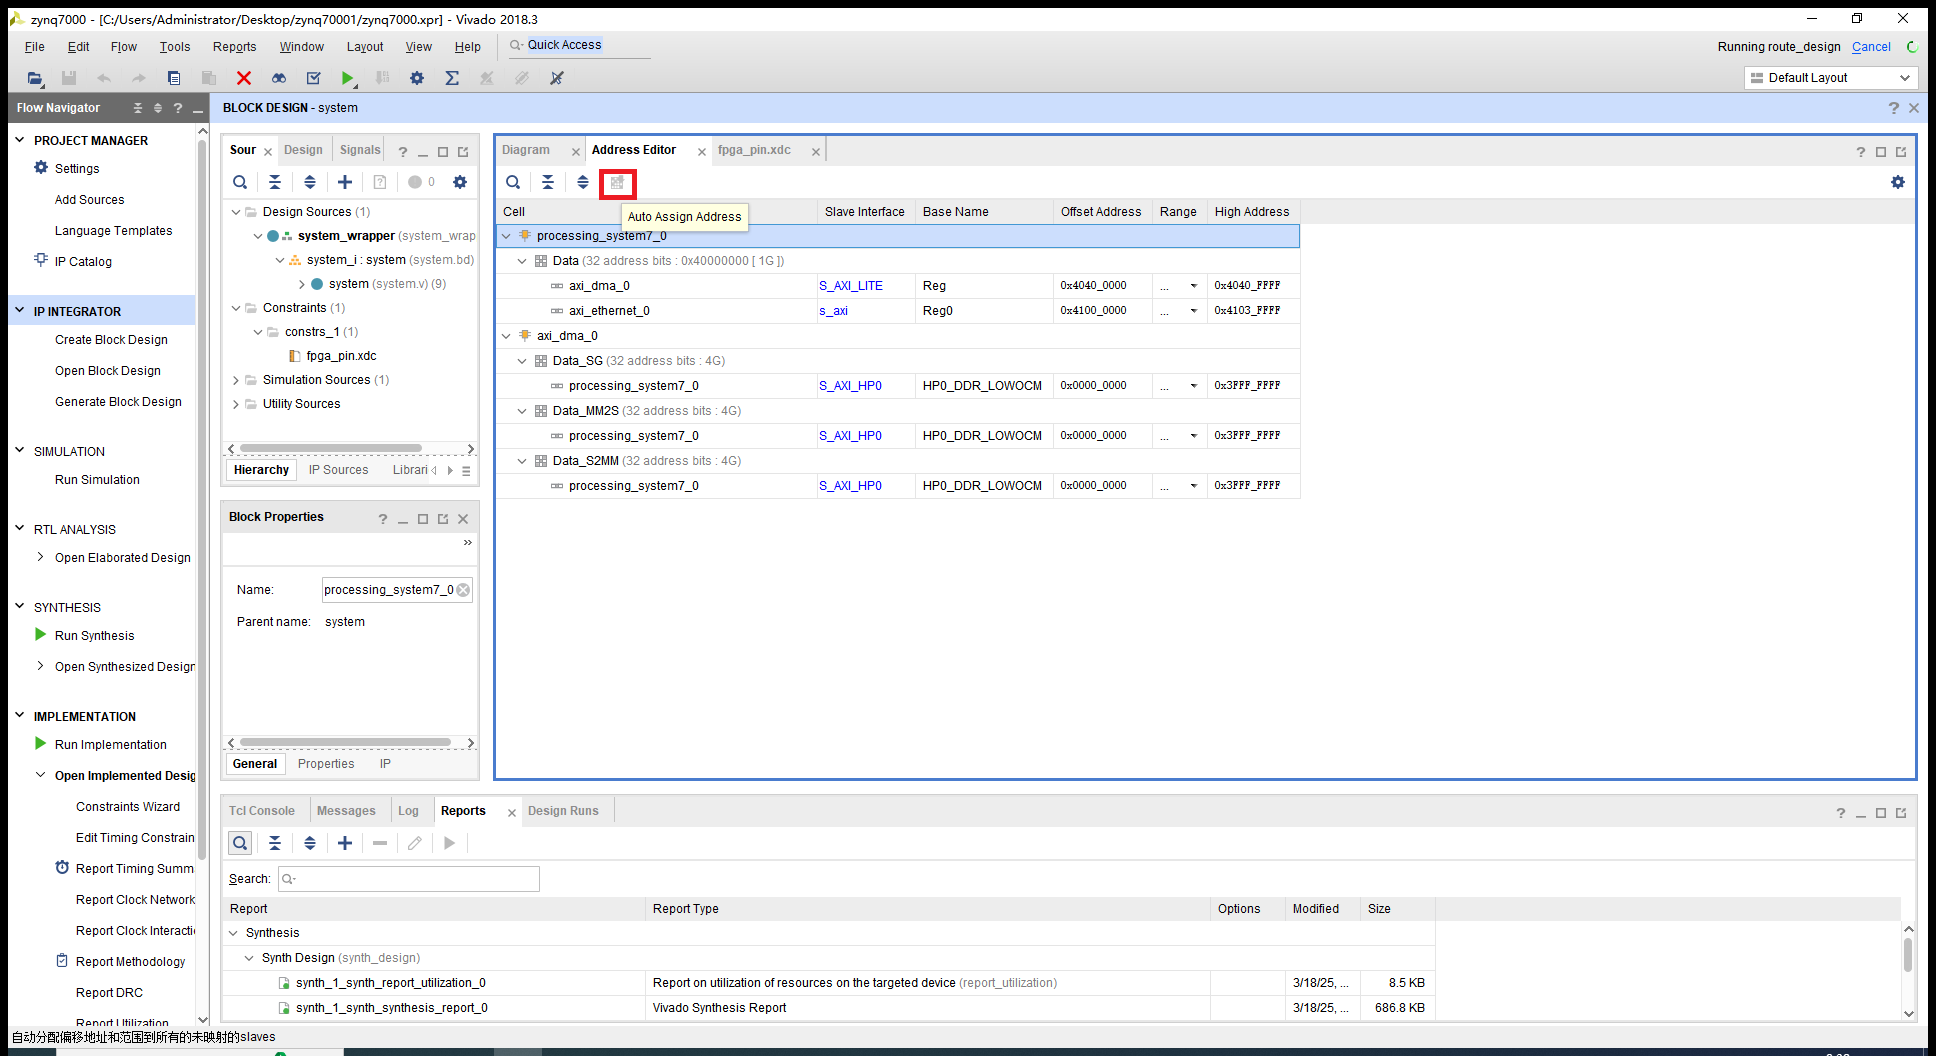Open Address Editor settings gear
Image resolution: width=1936 pixels, height=1056 pixels.
coord(1898,182)
